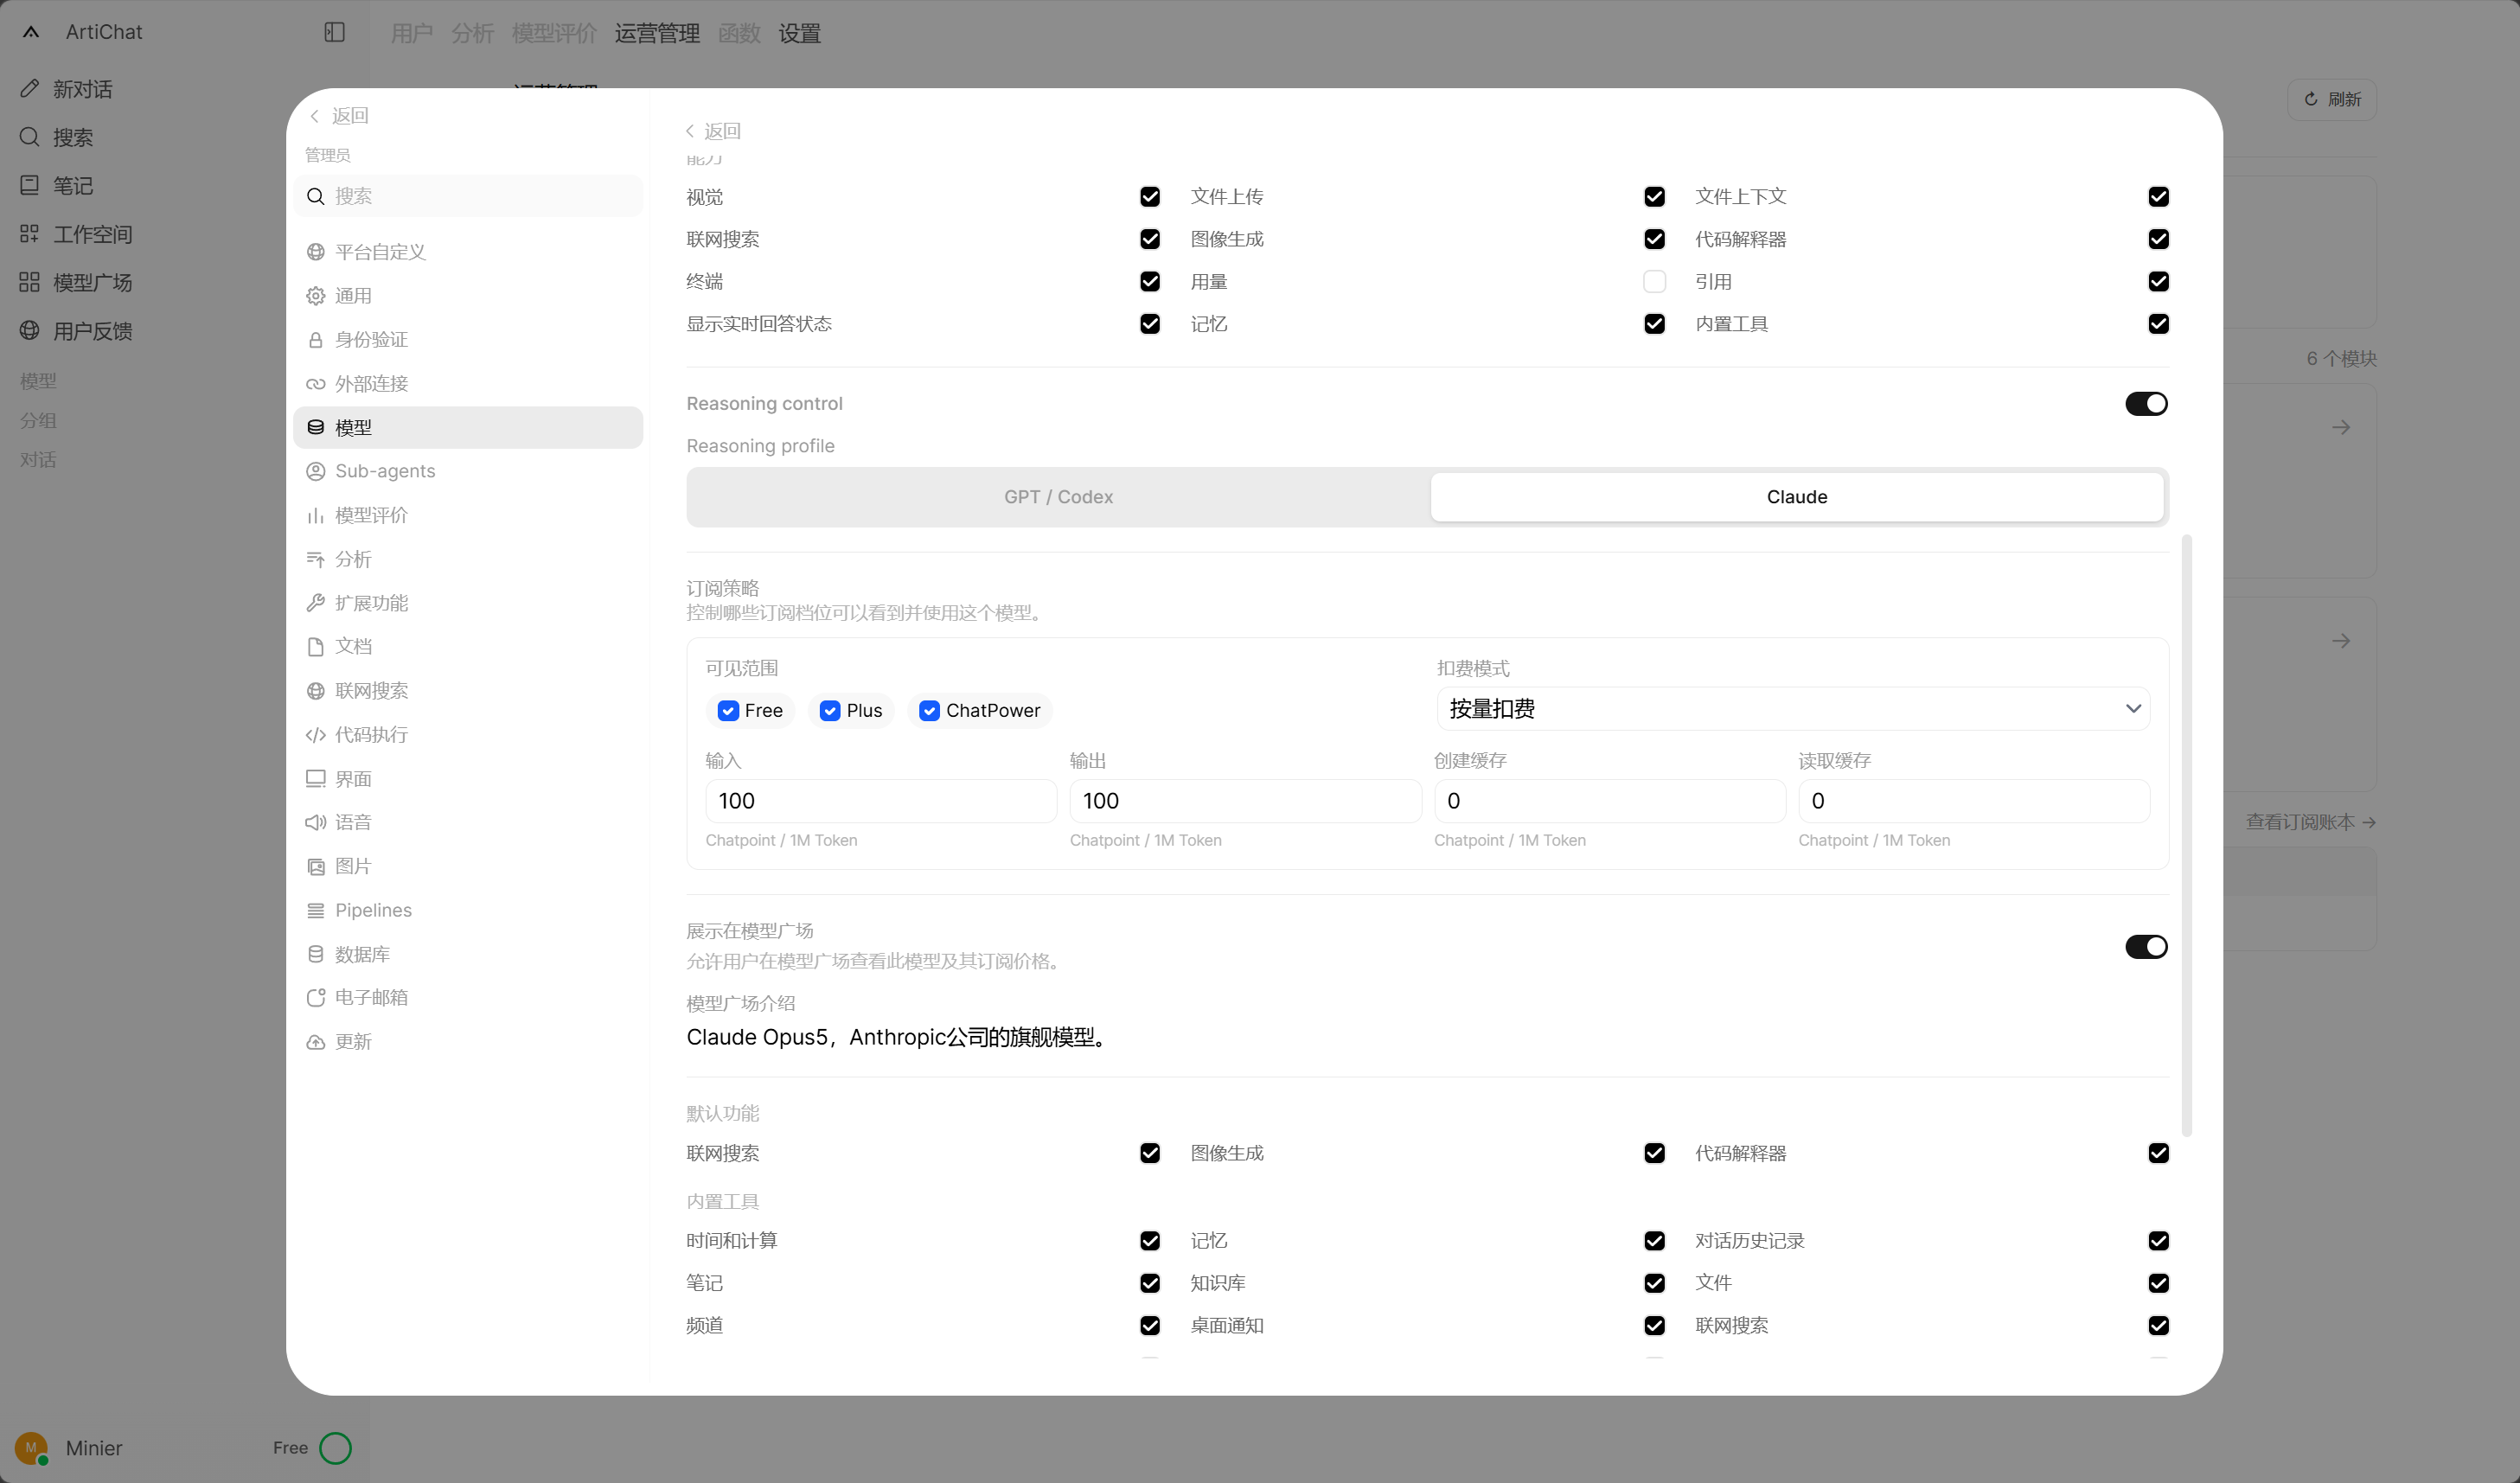2520x1483 pixels.
Task: Click the 扩展功能 wrench icon
Action: coord(316,603)
